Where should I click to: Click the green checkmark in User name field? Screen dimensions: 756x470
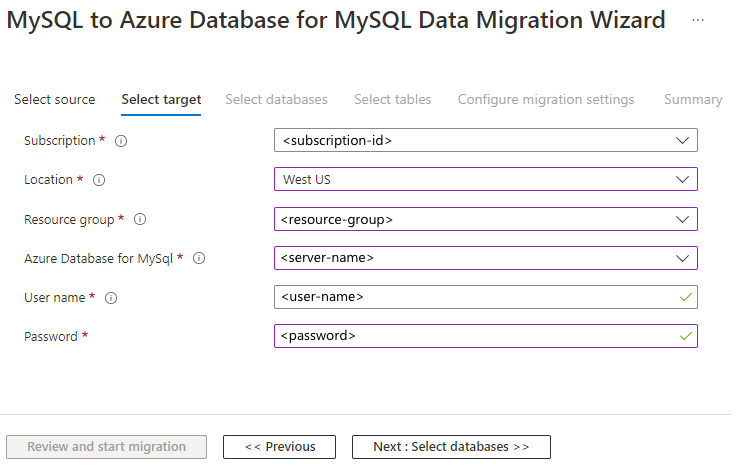tap(685, 297)
